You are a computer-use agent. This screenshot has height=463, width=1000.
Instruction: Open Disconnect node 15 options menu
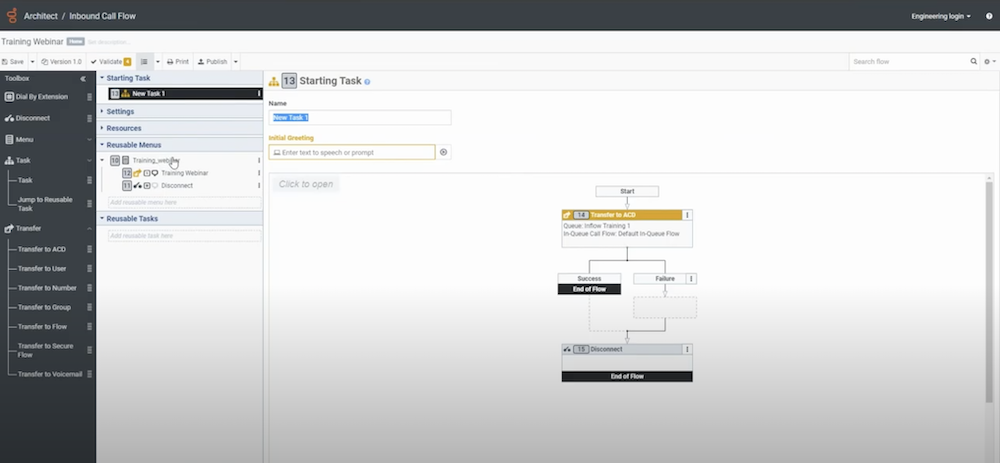[687, 349]
